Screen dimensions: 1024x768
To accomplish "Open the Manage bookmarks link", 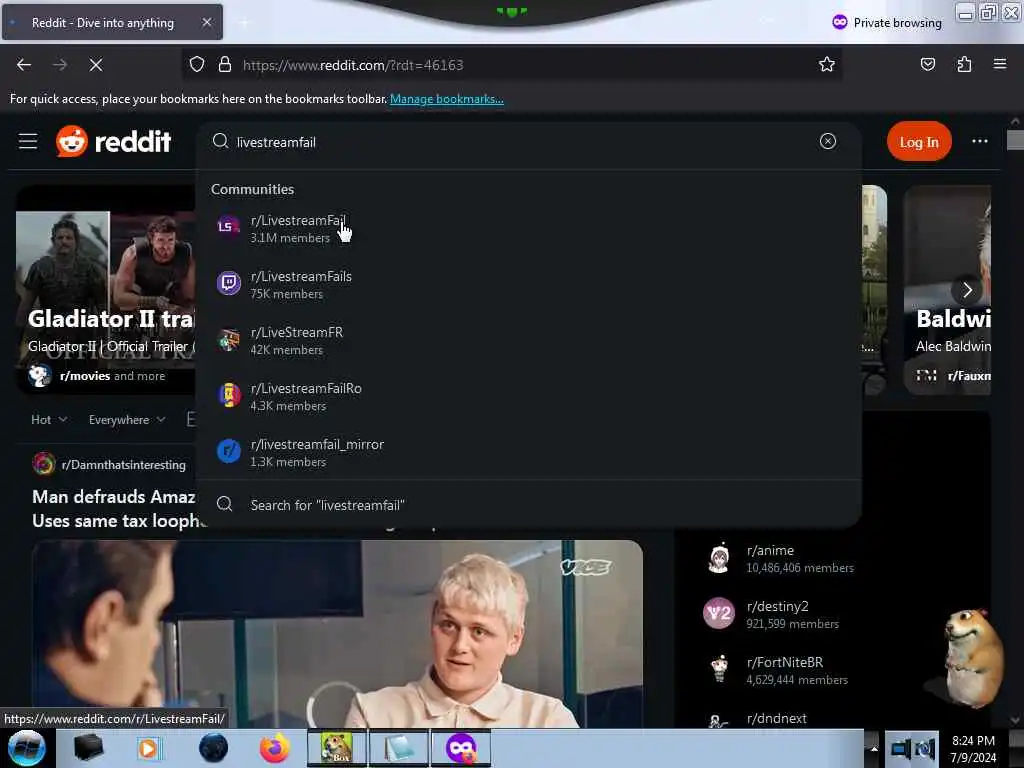I will tap(447, 99).
